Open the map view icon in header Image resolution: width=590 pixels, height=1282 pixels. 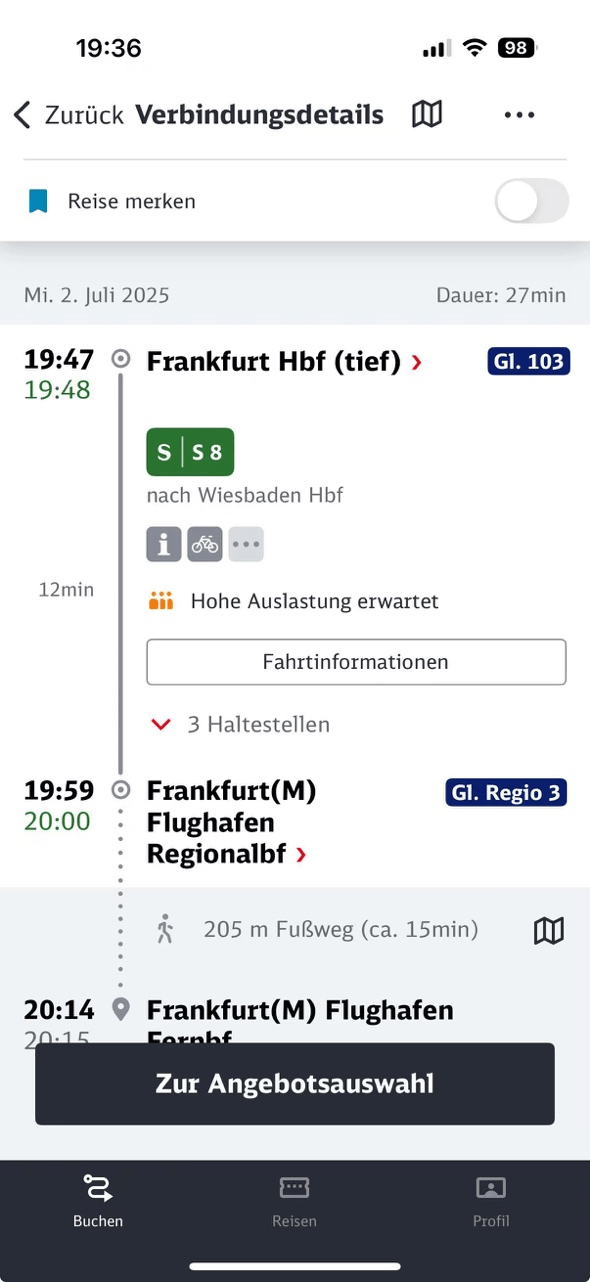pyautogui.click(x=427, y=115)
